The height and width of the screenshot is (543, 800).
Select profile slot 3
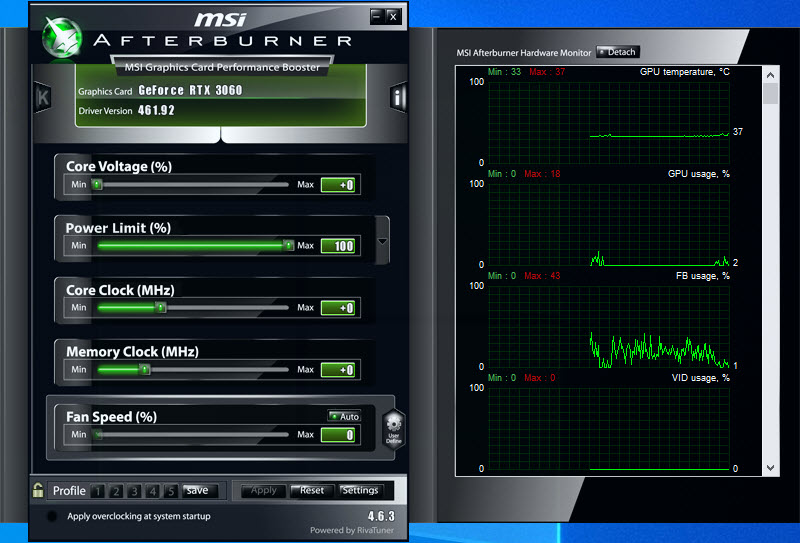134,491
